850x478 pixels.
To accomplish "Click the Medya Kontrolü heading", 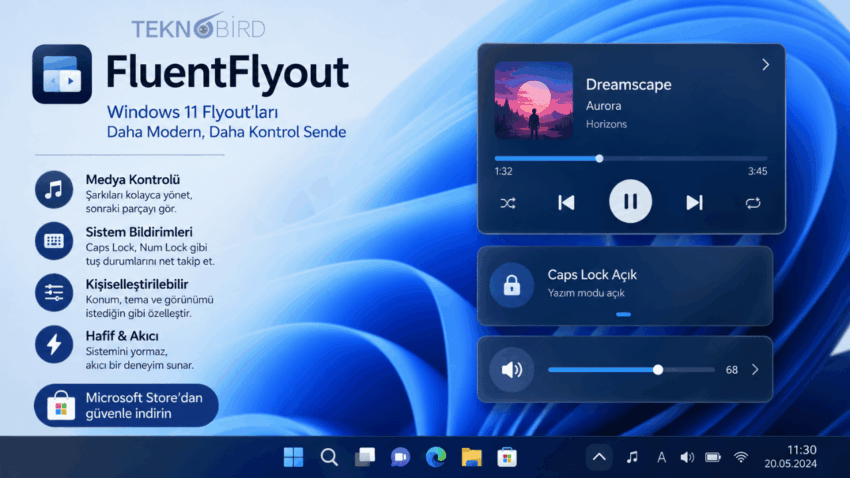I will [133, 179].
